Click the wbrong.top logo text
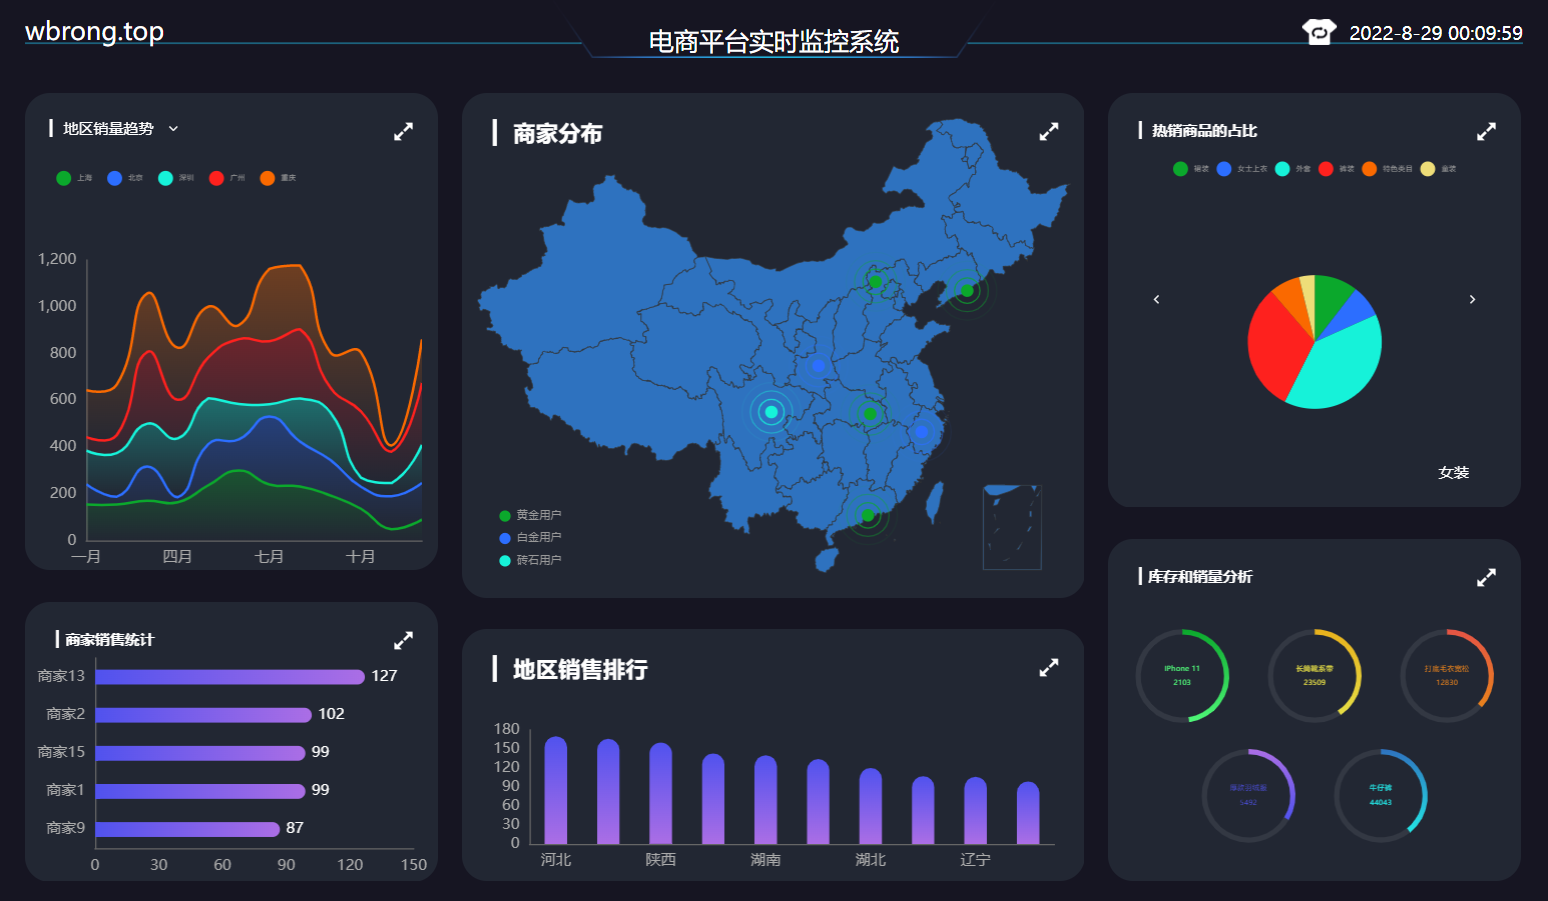 [x=94, y=31]
